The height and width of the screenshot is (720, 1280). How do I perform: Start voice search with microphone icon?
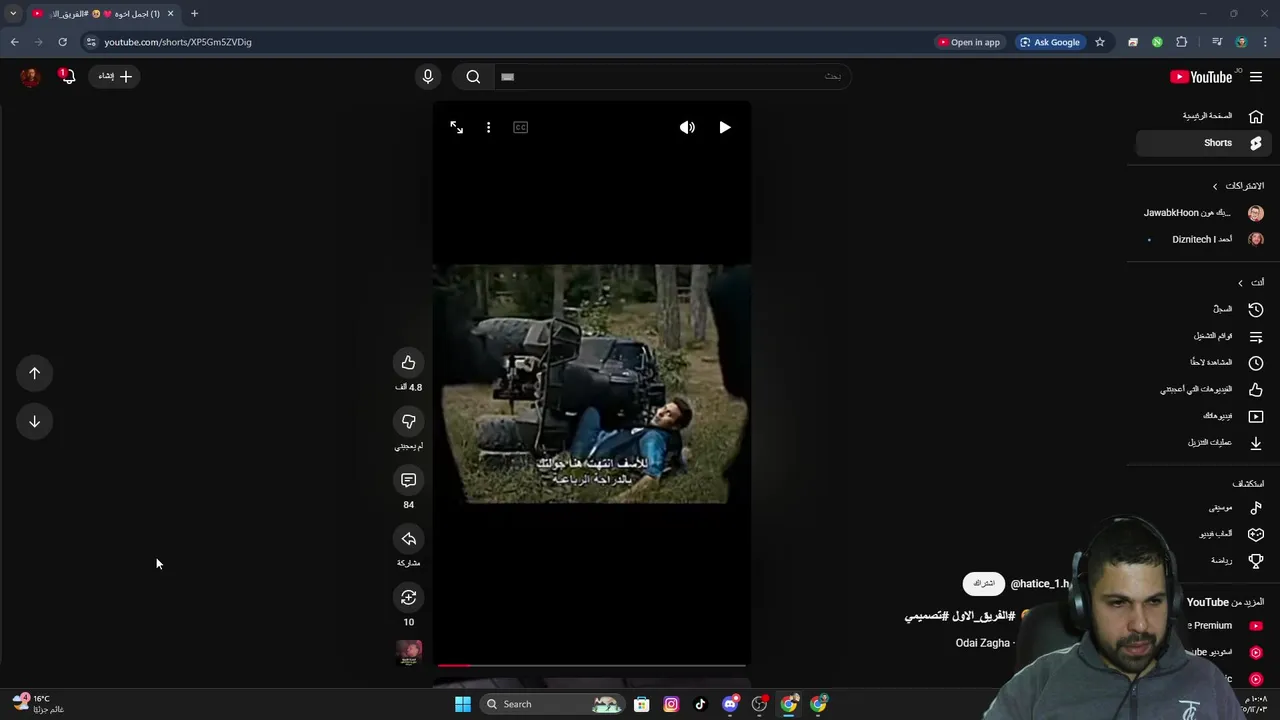pyautogui.click(x=428, y=76)
